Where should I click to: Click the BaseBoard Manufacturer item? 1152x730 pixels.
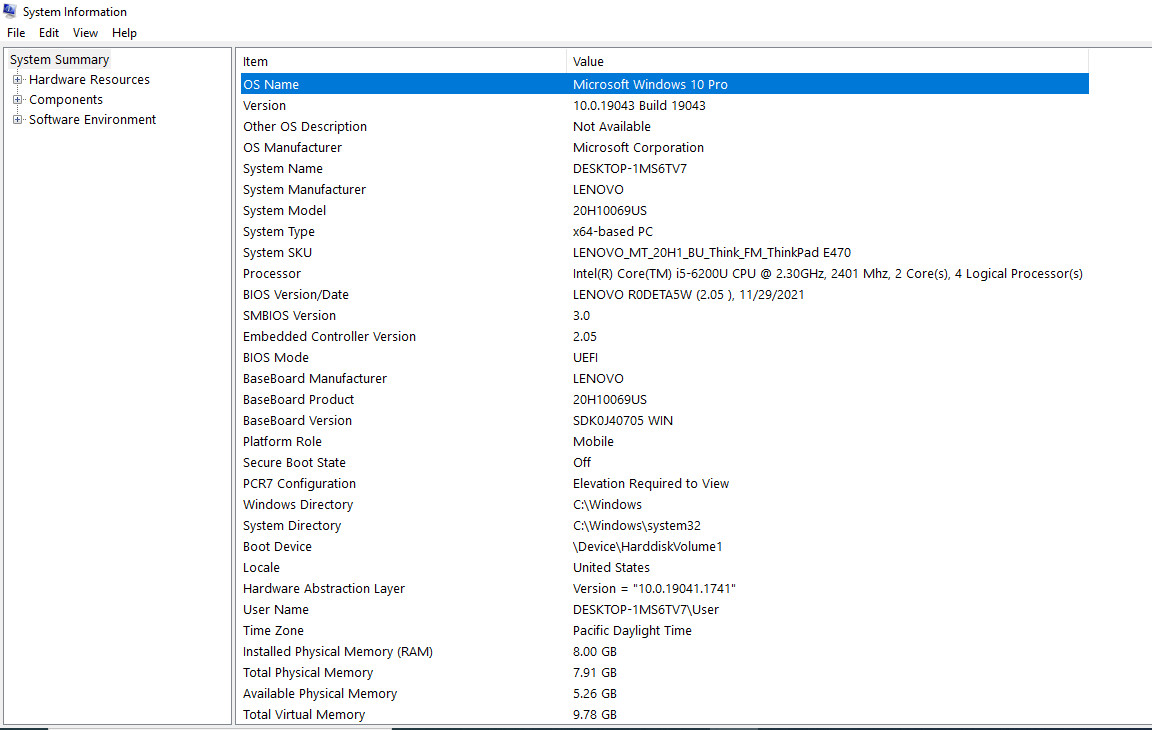[x=314, y=379]
